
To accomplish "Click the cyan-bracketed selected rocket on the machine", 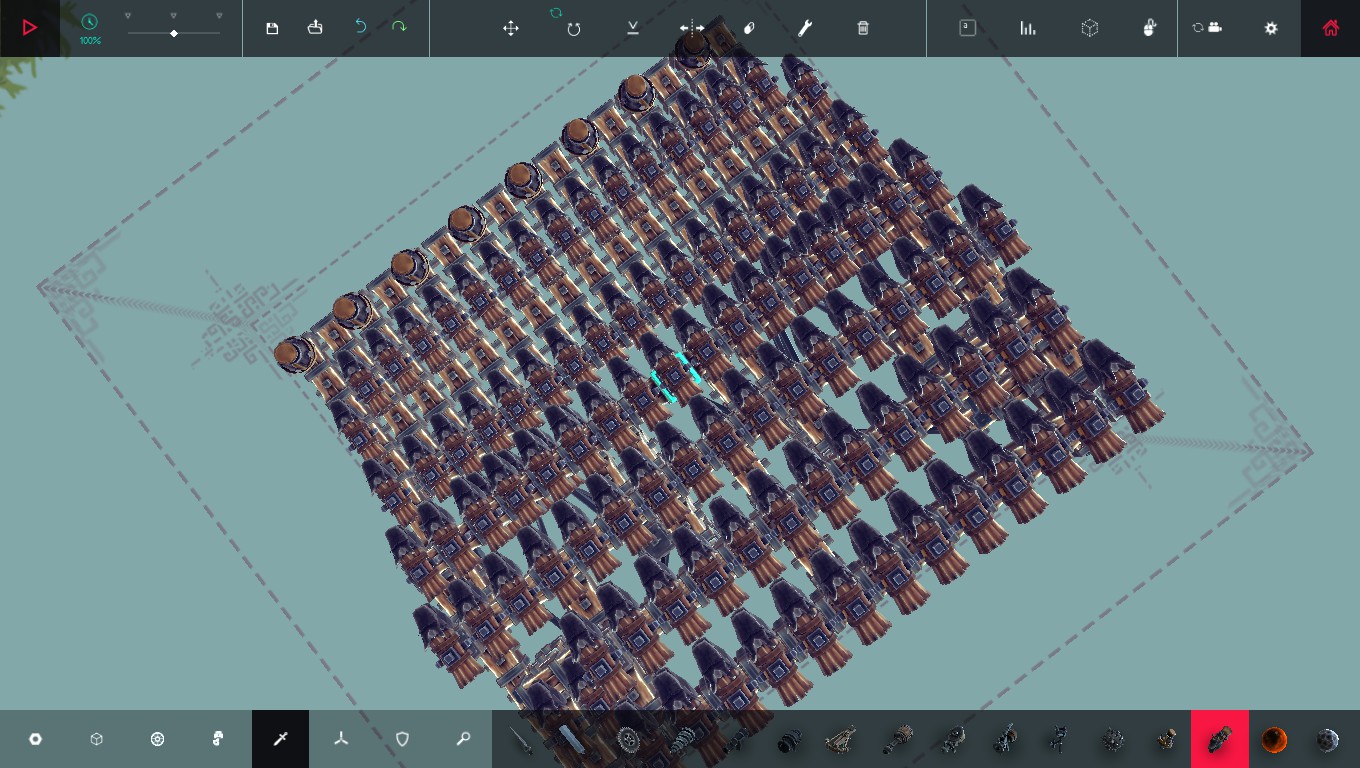I will pyautogui.click(x=675, y=376).
